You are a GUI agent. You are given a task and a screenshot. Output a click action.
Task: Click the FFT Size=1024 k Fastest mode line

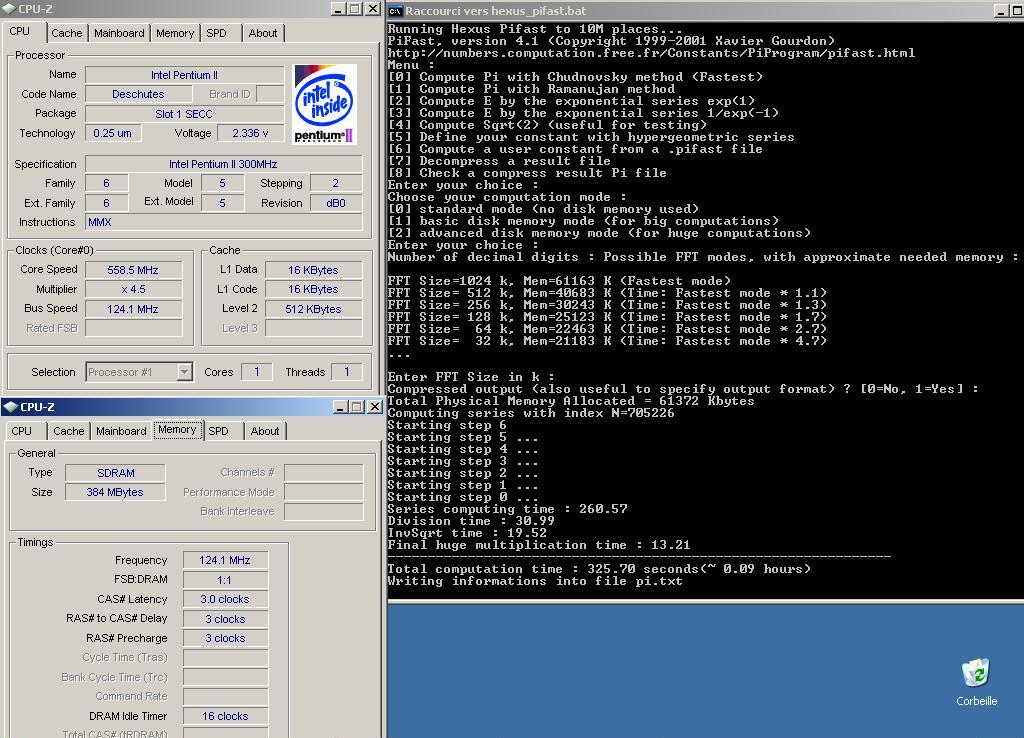[559, 281]
